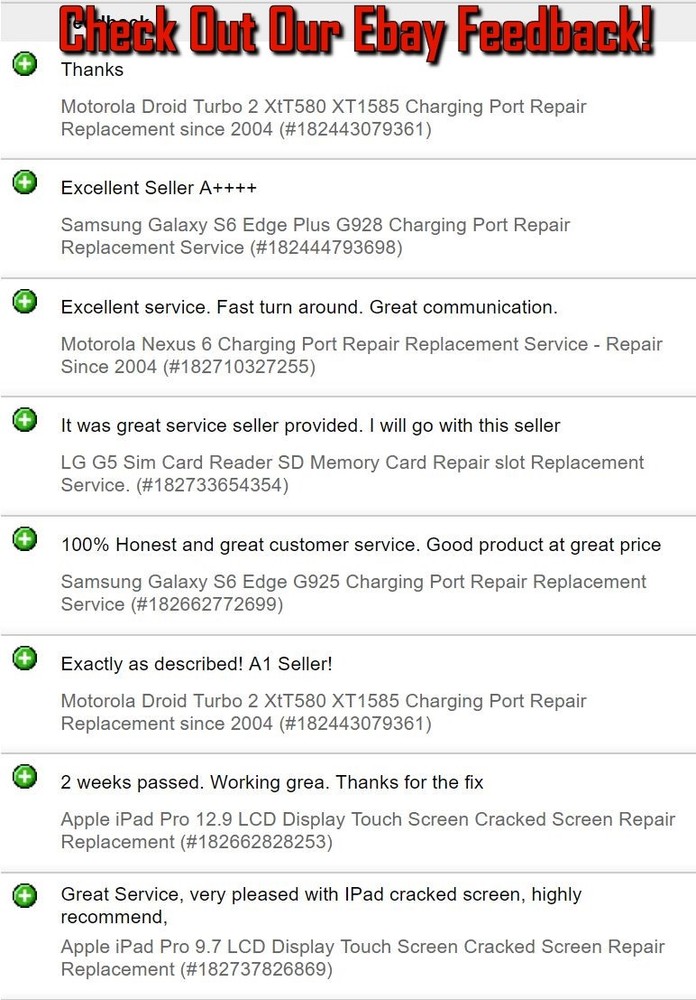Select the LG G5 Sim Card Reader listing
Image resolution: width=696 pixels, height=1000 pixels.
click(352, 473)
